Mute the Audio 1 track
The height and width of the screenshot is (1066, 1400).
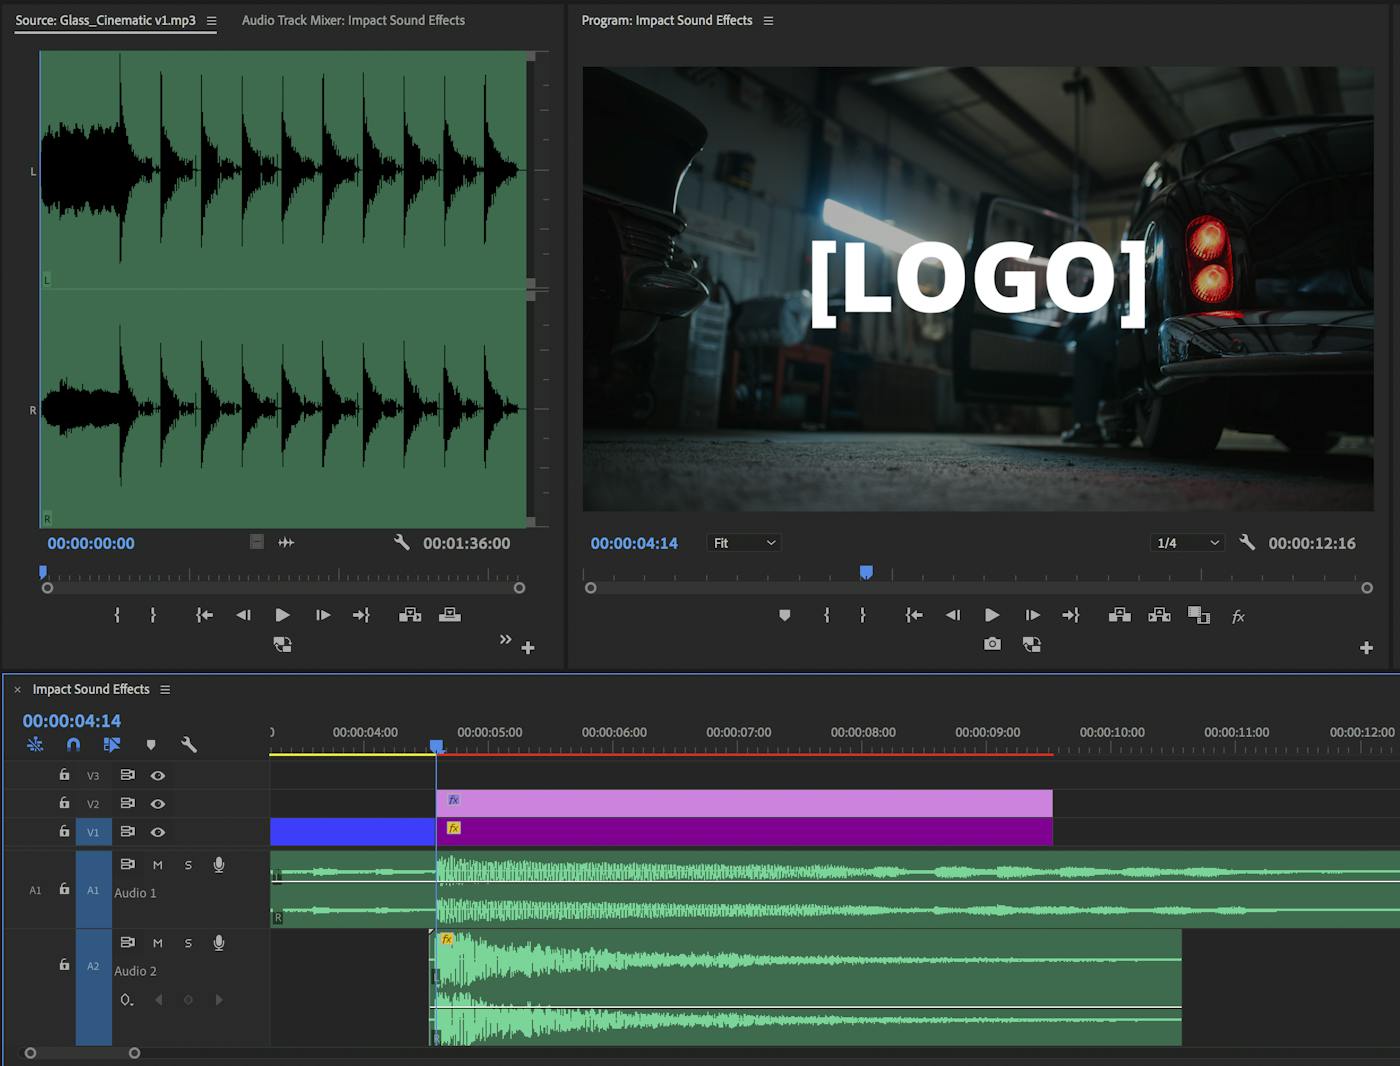click(157, 865)
